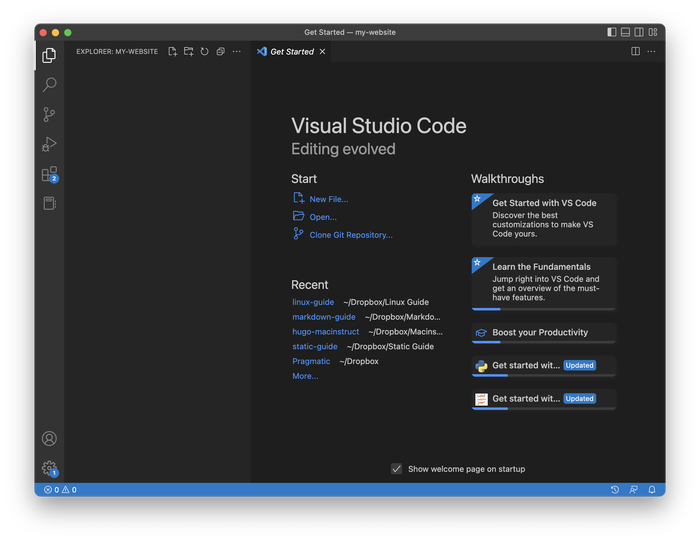
Task: Split the editor to the right
Action: 635,51
